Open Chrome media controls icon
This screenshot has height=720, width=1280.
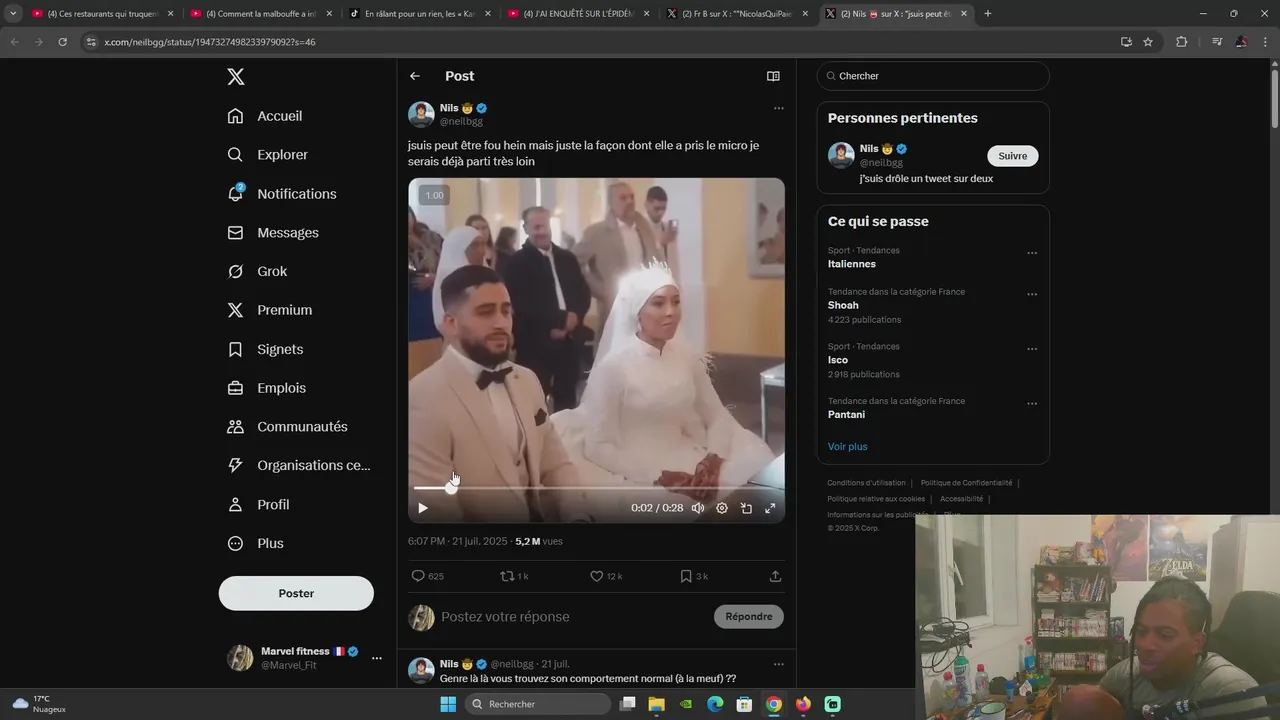1217,42
